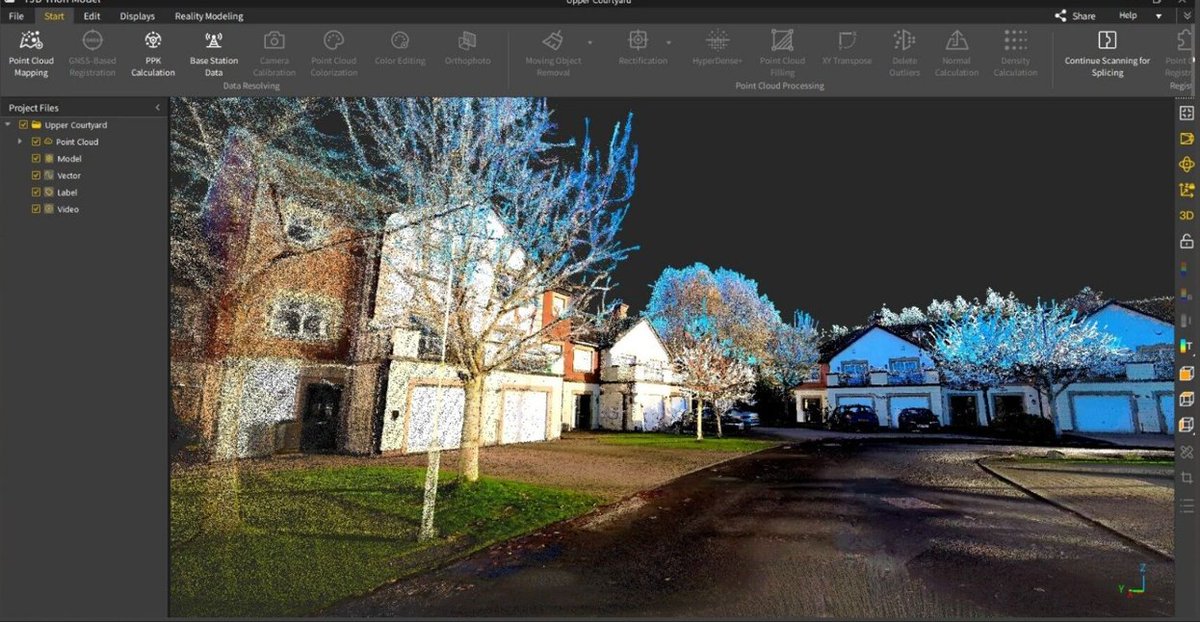
Task: Open GNSS-Based Registration
Action: 92,53
